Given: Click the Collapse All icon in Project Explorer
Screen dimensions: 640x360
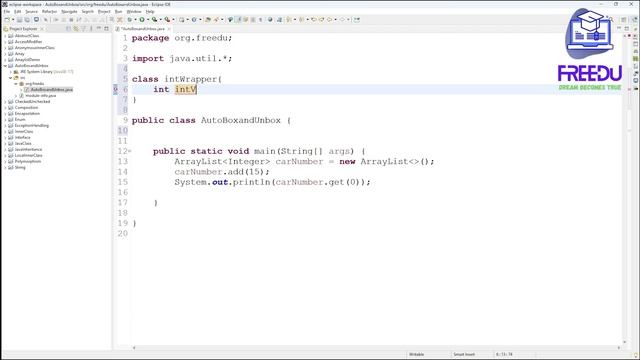Looking at the screenshot, I should [x=68, y=29].
